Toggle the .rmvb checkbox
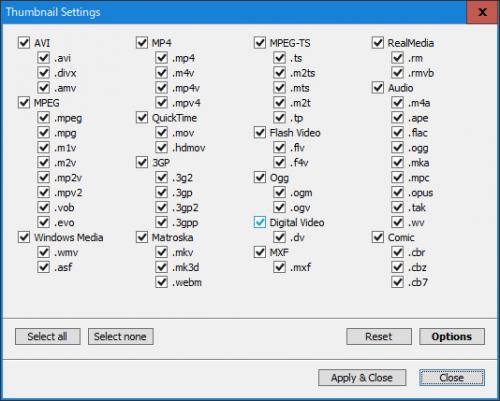The height and width of the screenshot is (401, 500). pyautogui.click(x=398, y=73)
